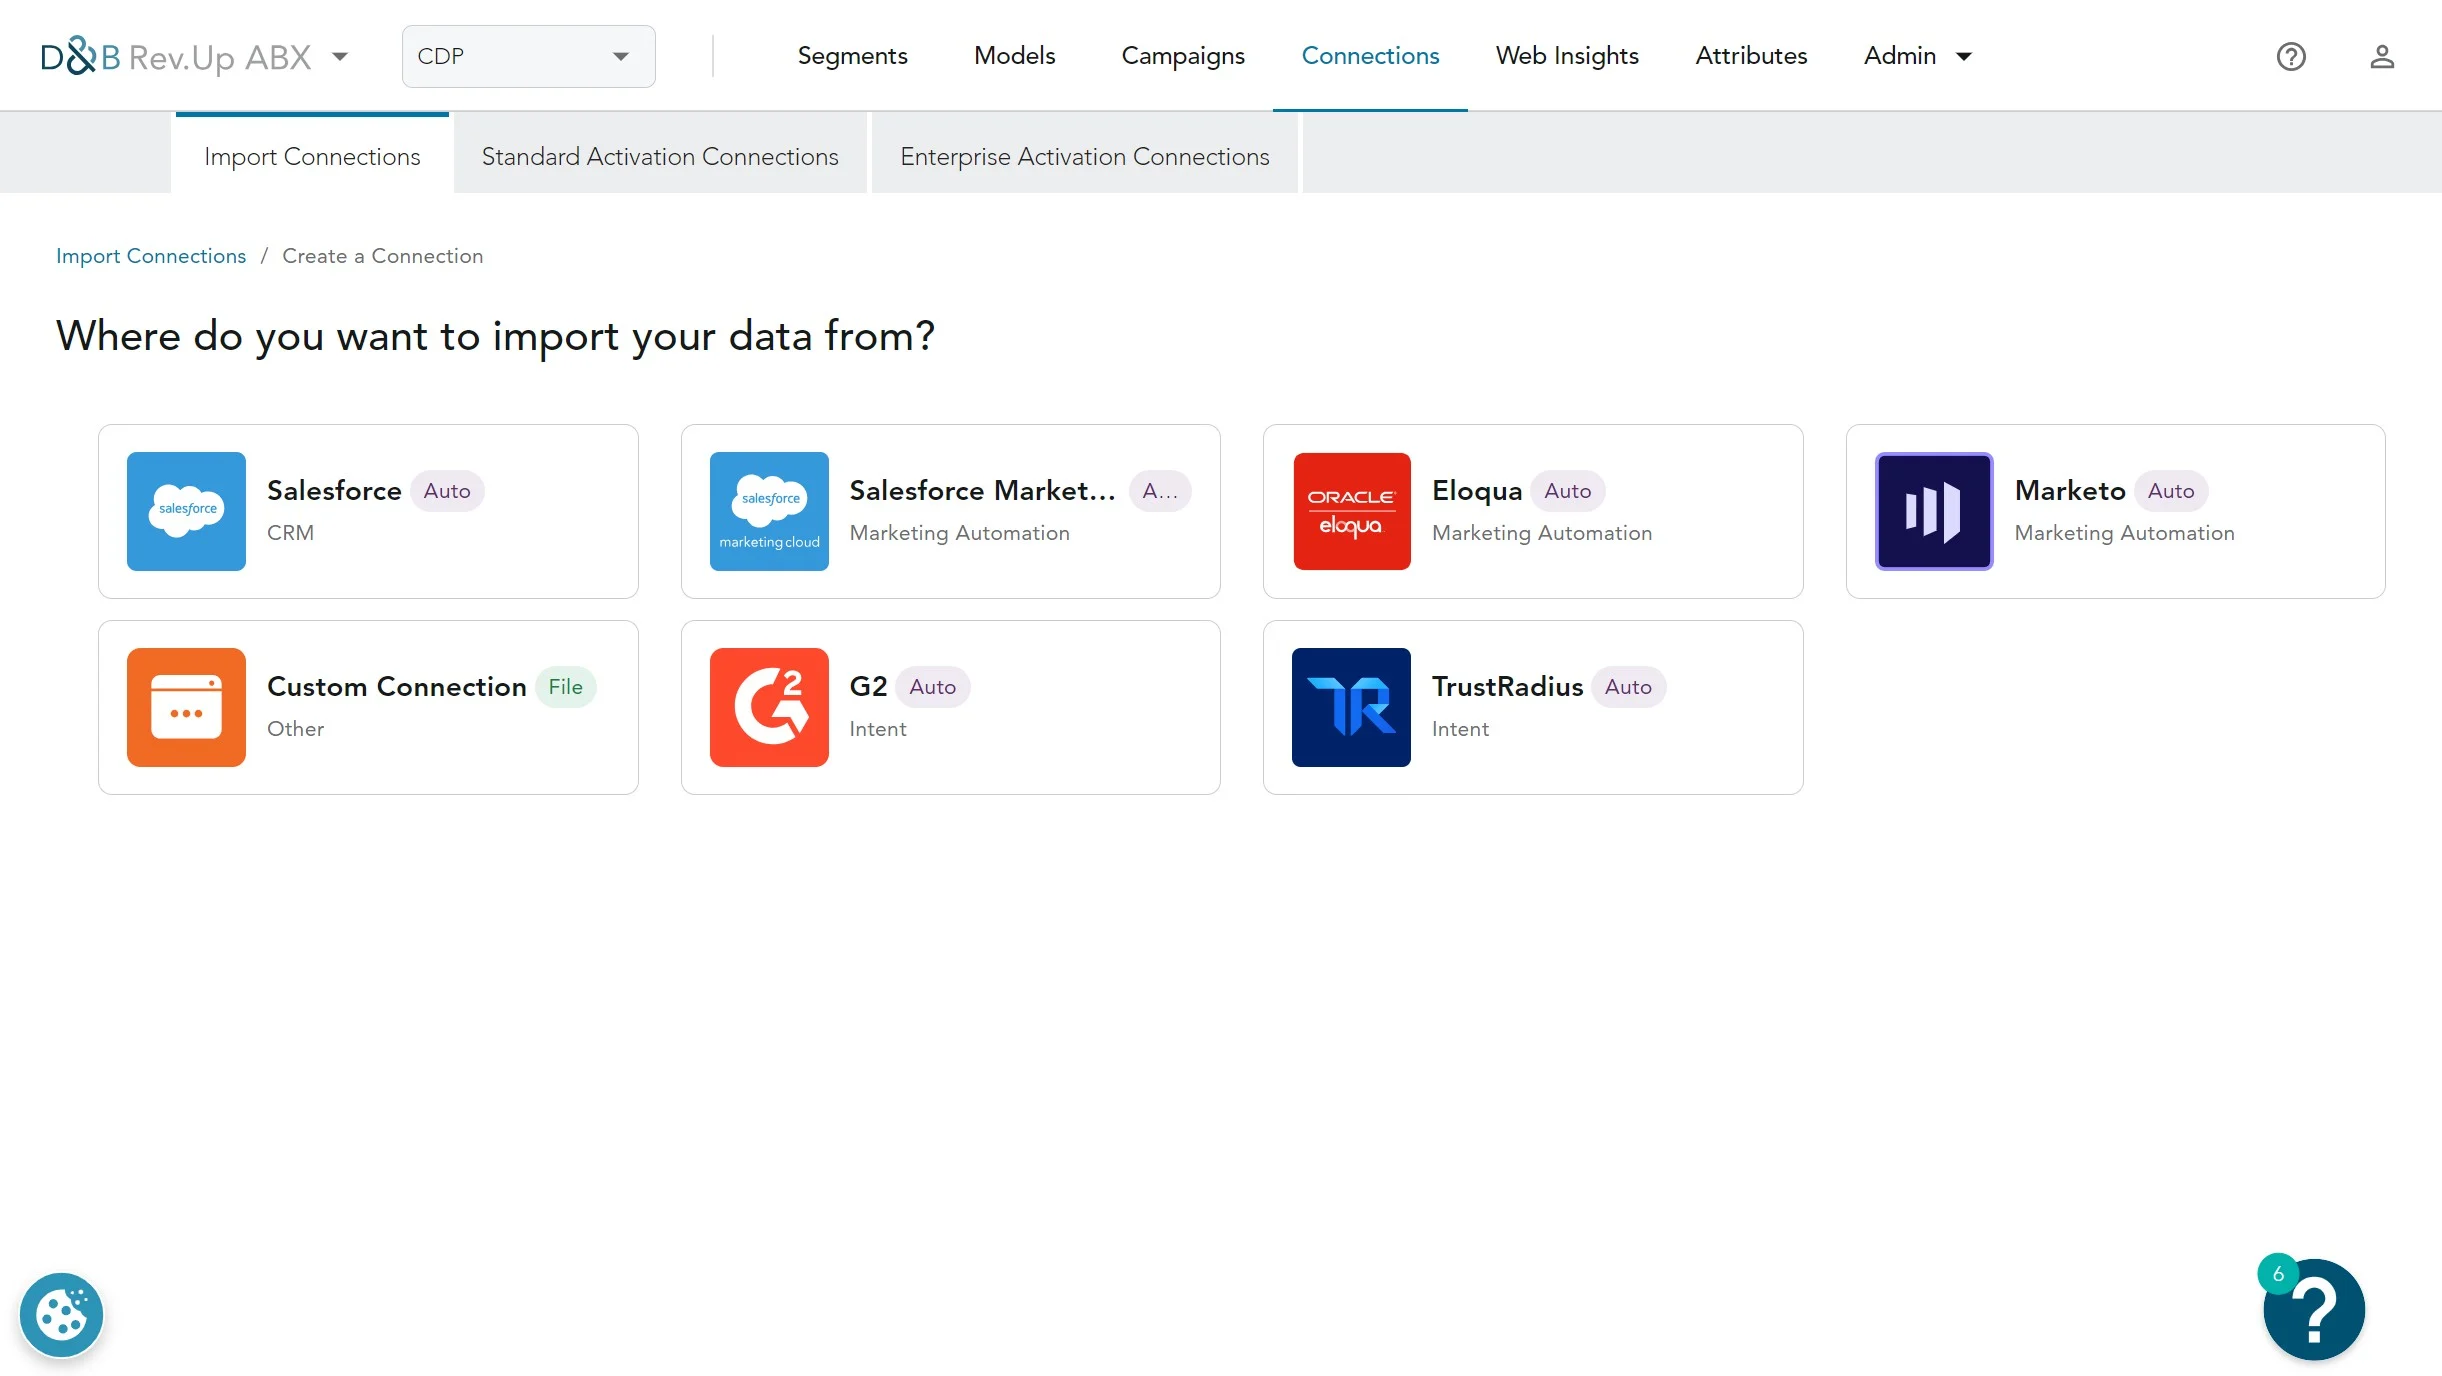
Task: Click the Auto badge beside Marketo
Action: (2171, 490)
